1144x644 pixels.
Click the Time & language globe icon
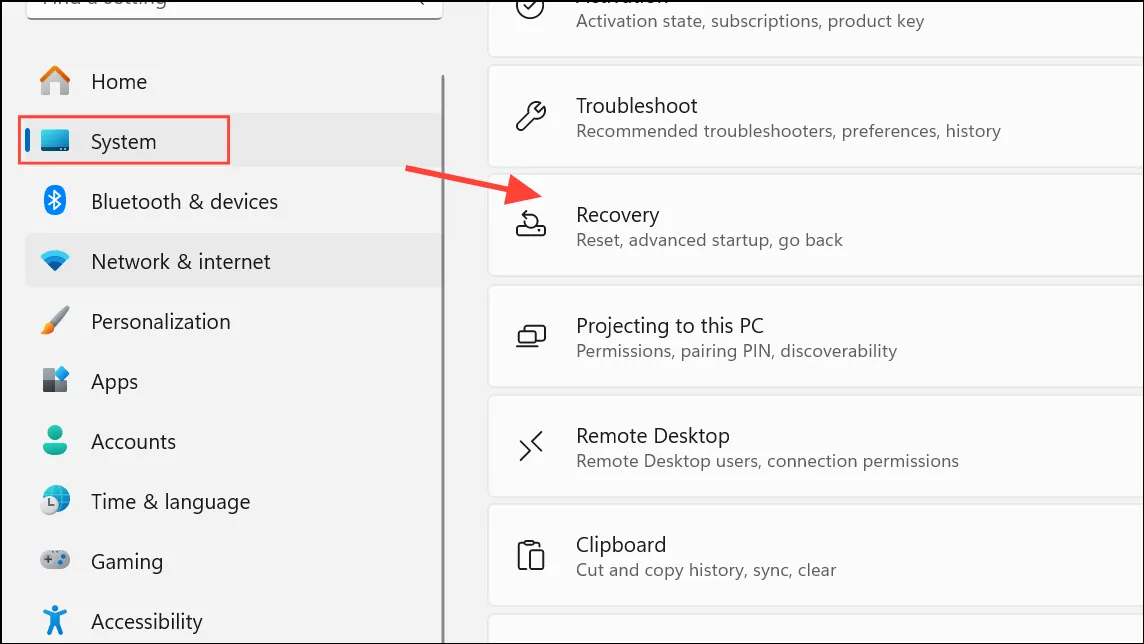click(x=55, y=500)
